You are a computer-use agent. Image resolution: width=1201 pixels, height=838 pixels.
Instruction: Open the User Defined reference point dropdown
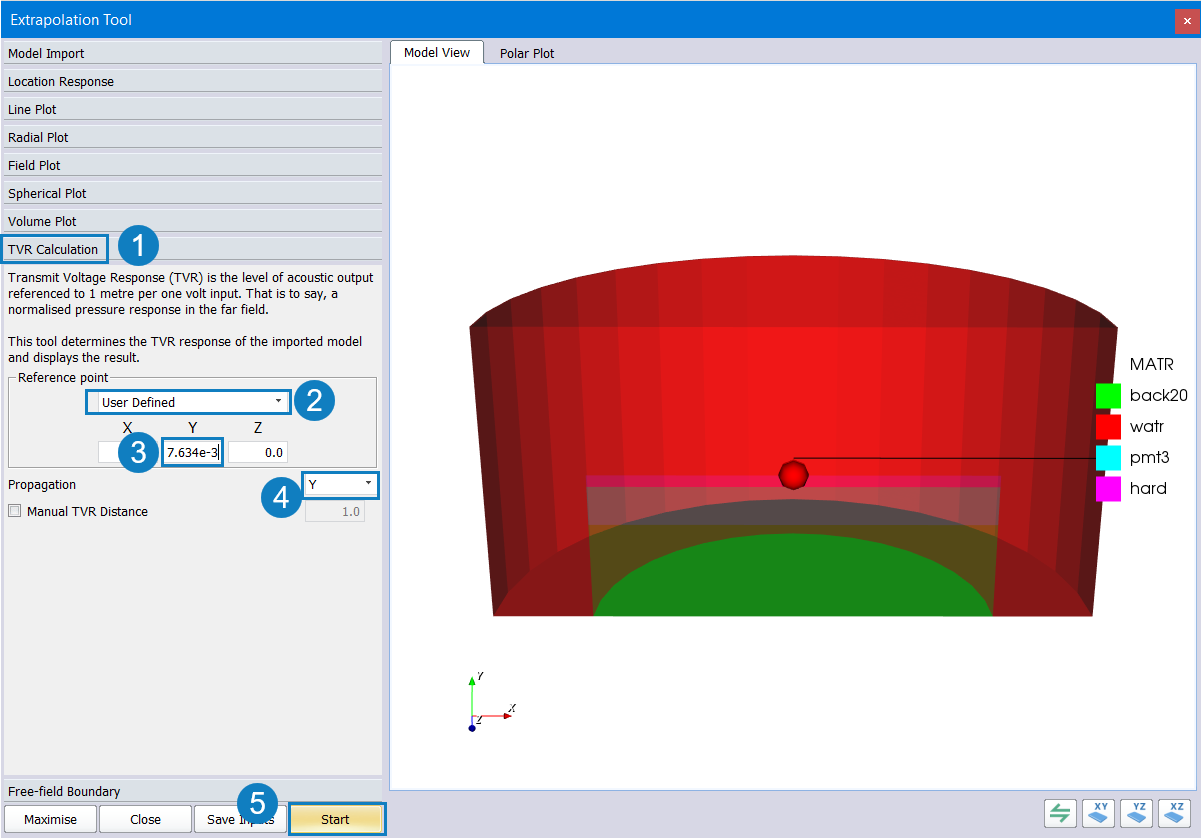tap(189, 402)
